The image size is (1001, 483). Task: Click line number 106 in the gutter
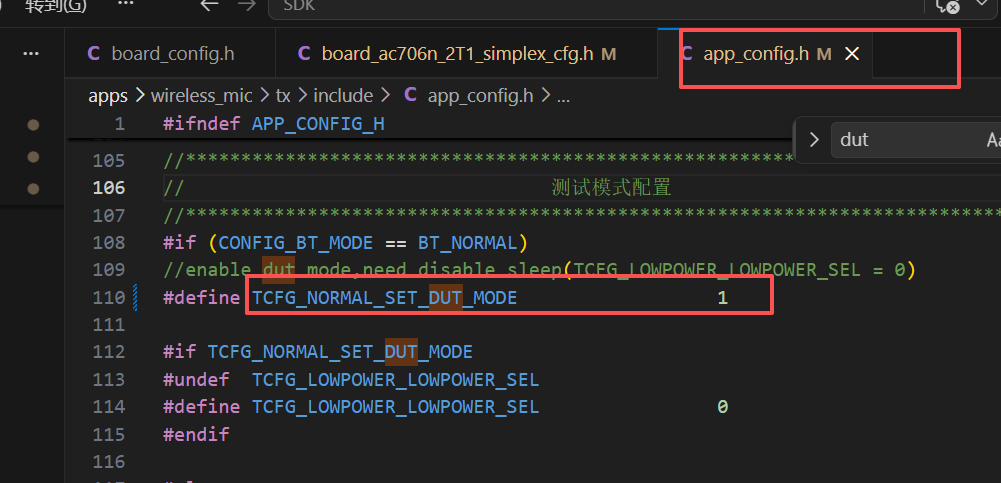pyautogui.click(x=109, y=188)
